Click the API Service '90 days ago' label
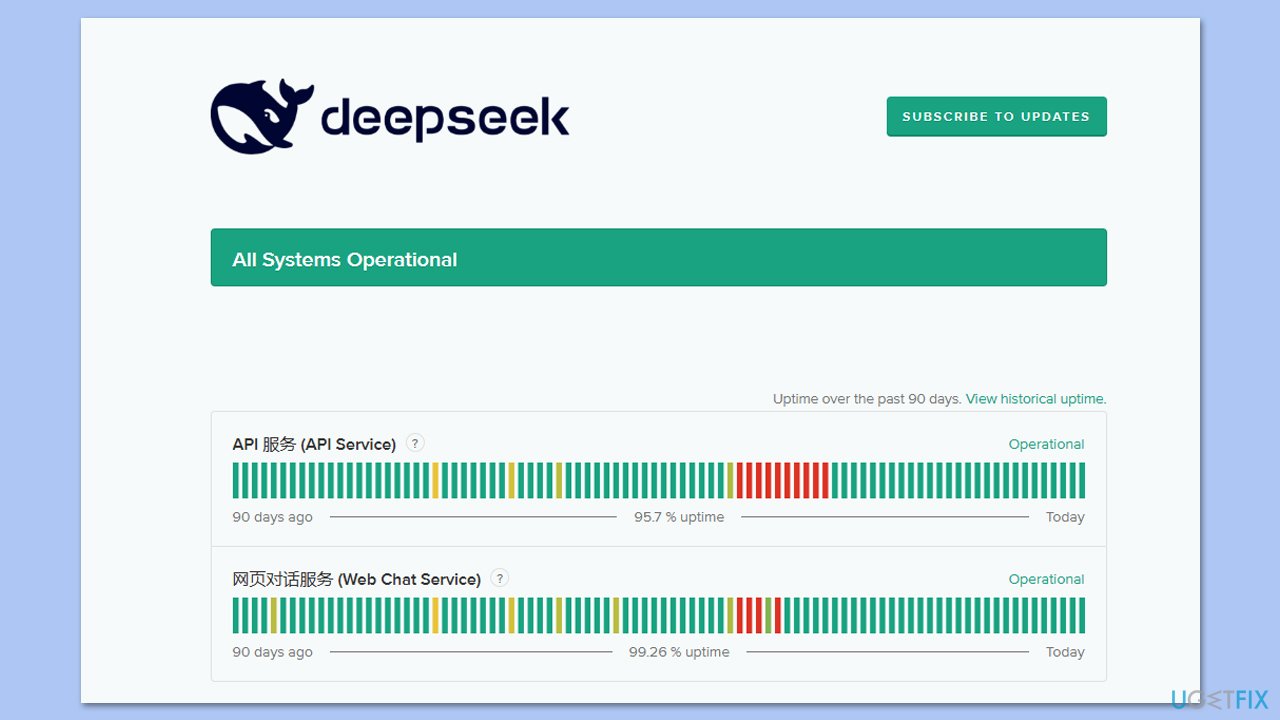The width and height of the screenshot is (1280, 720). [272, 517]
